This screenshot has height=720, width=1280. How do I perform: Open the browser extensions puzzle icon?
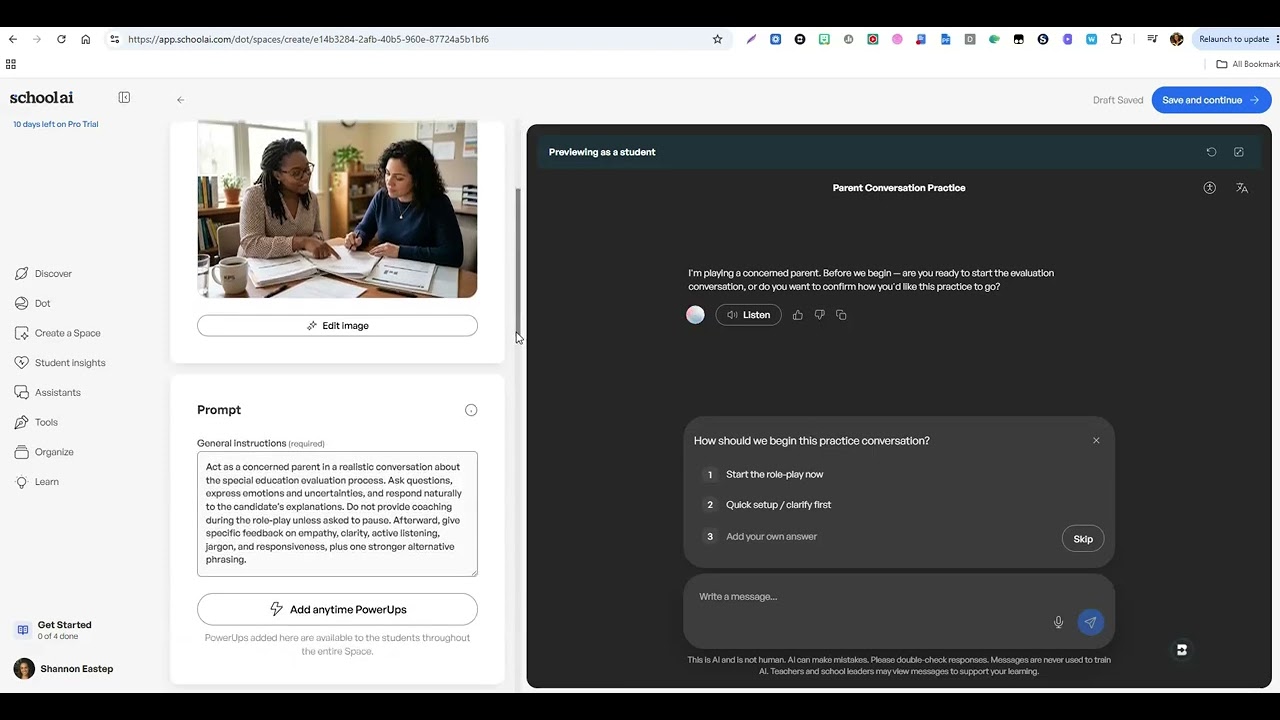[1116, 39]
